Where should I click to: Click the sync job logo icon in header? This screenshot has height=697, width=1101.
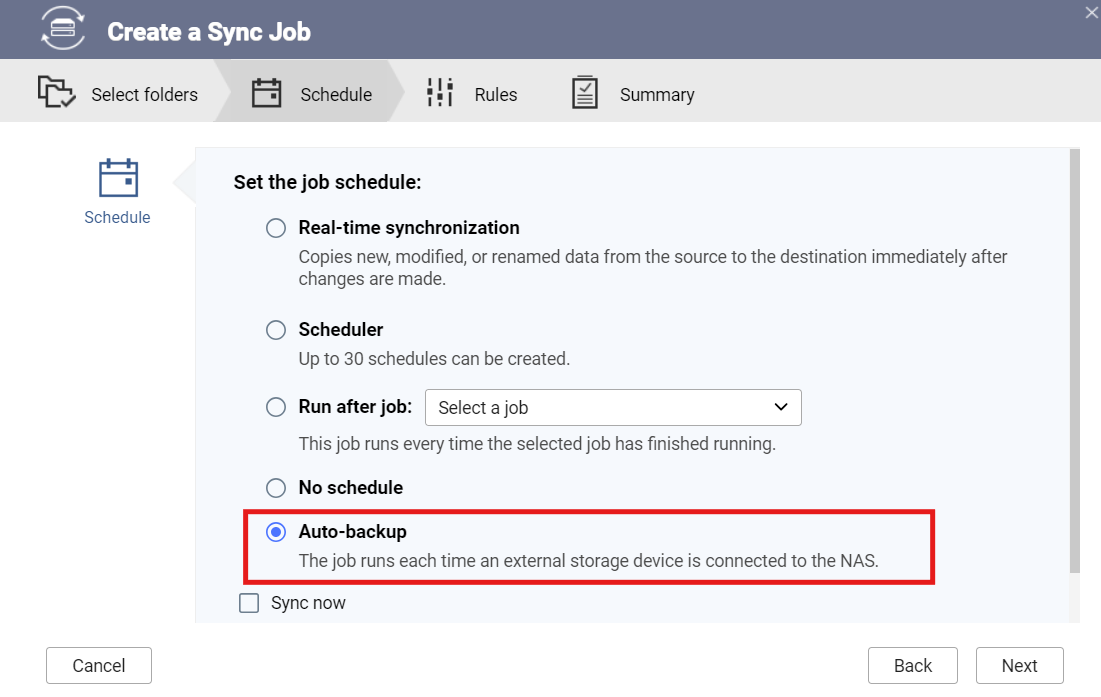62,29
